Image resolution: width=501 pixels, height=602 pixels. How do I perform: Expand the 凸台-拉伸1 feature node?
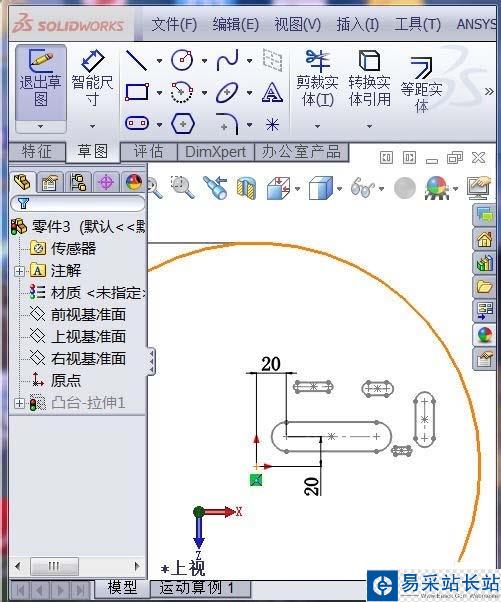tap(19, 404)
